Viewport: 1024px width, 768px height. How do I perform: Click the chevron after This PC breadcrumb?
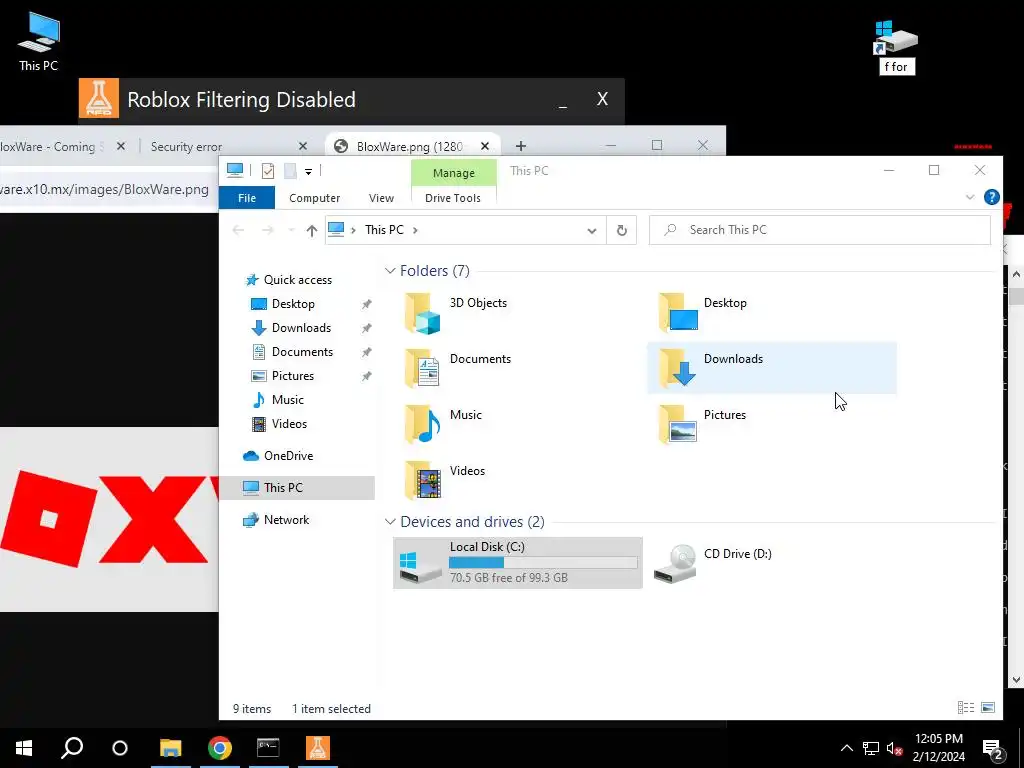415,230
